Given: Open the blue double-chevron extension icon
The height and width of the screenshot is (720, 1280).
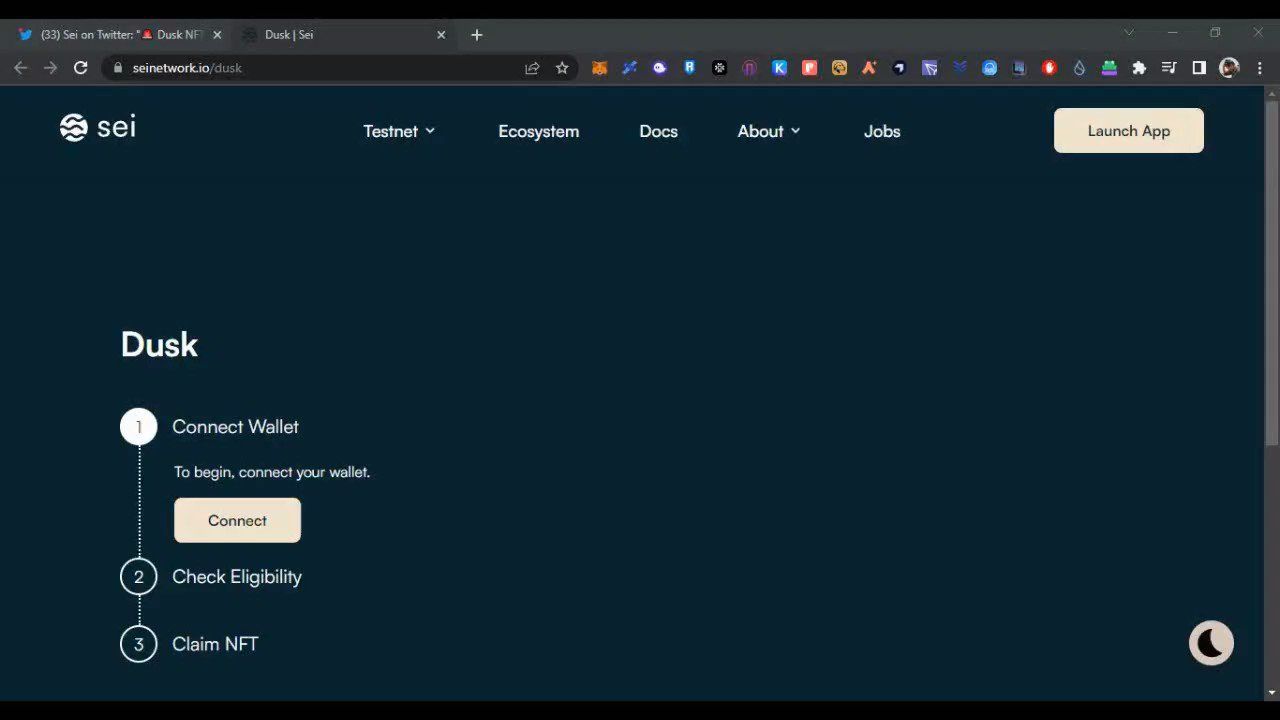Looking at the screenshot, I should tap(959, 68).
